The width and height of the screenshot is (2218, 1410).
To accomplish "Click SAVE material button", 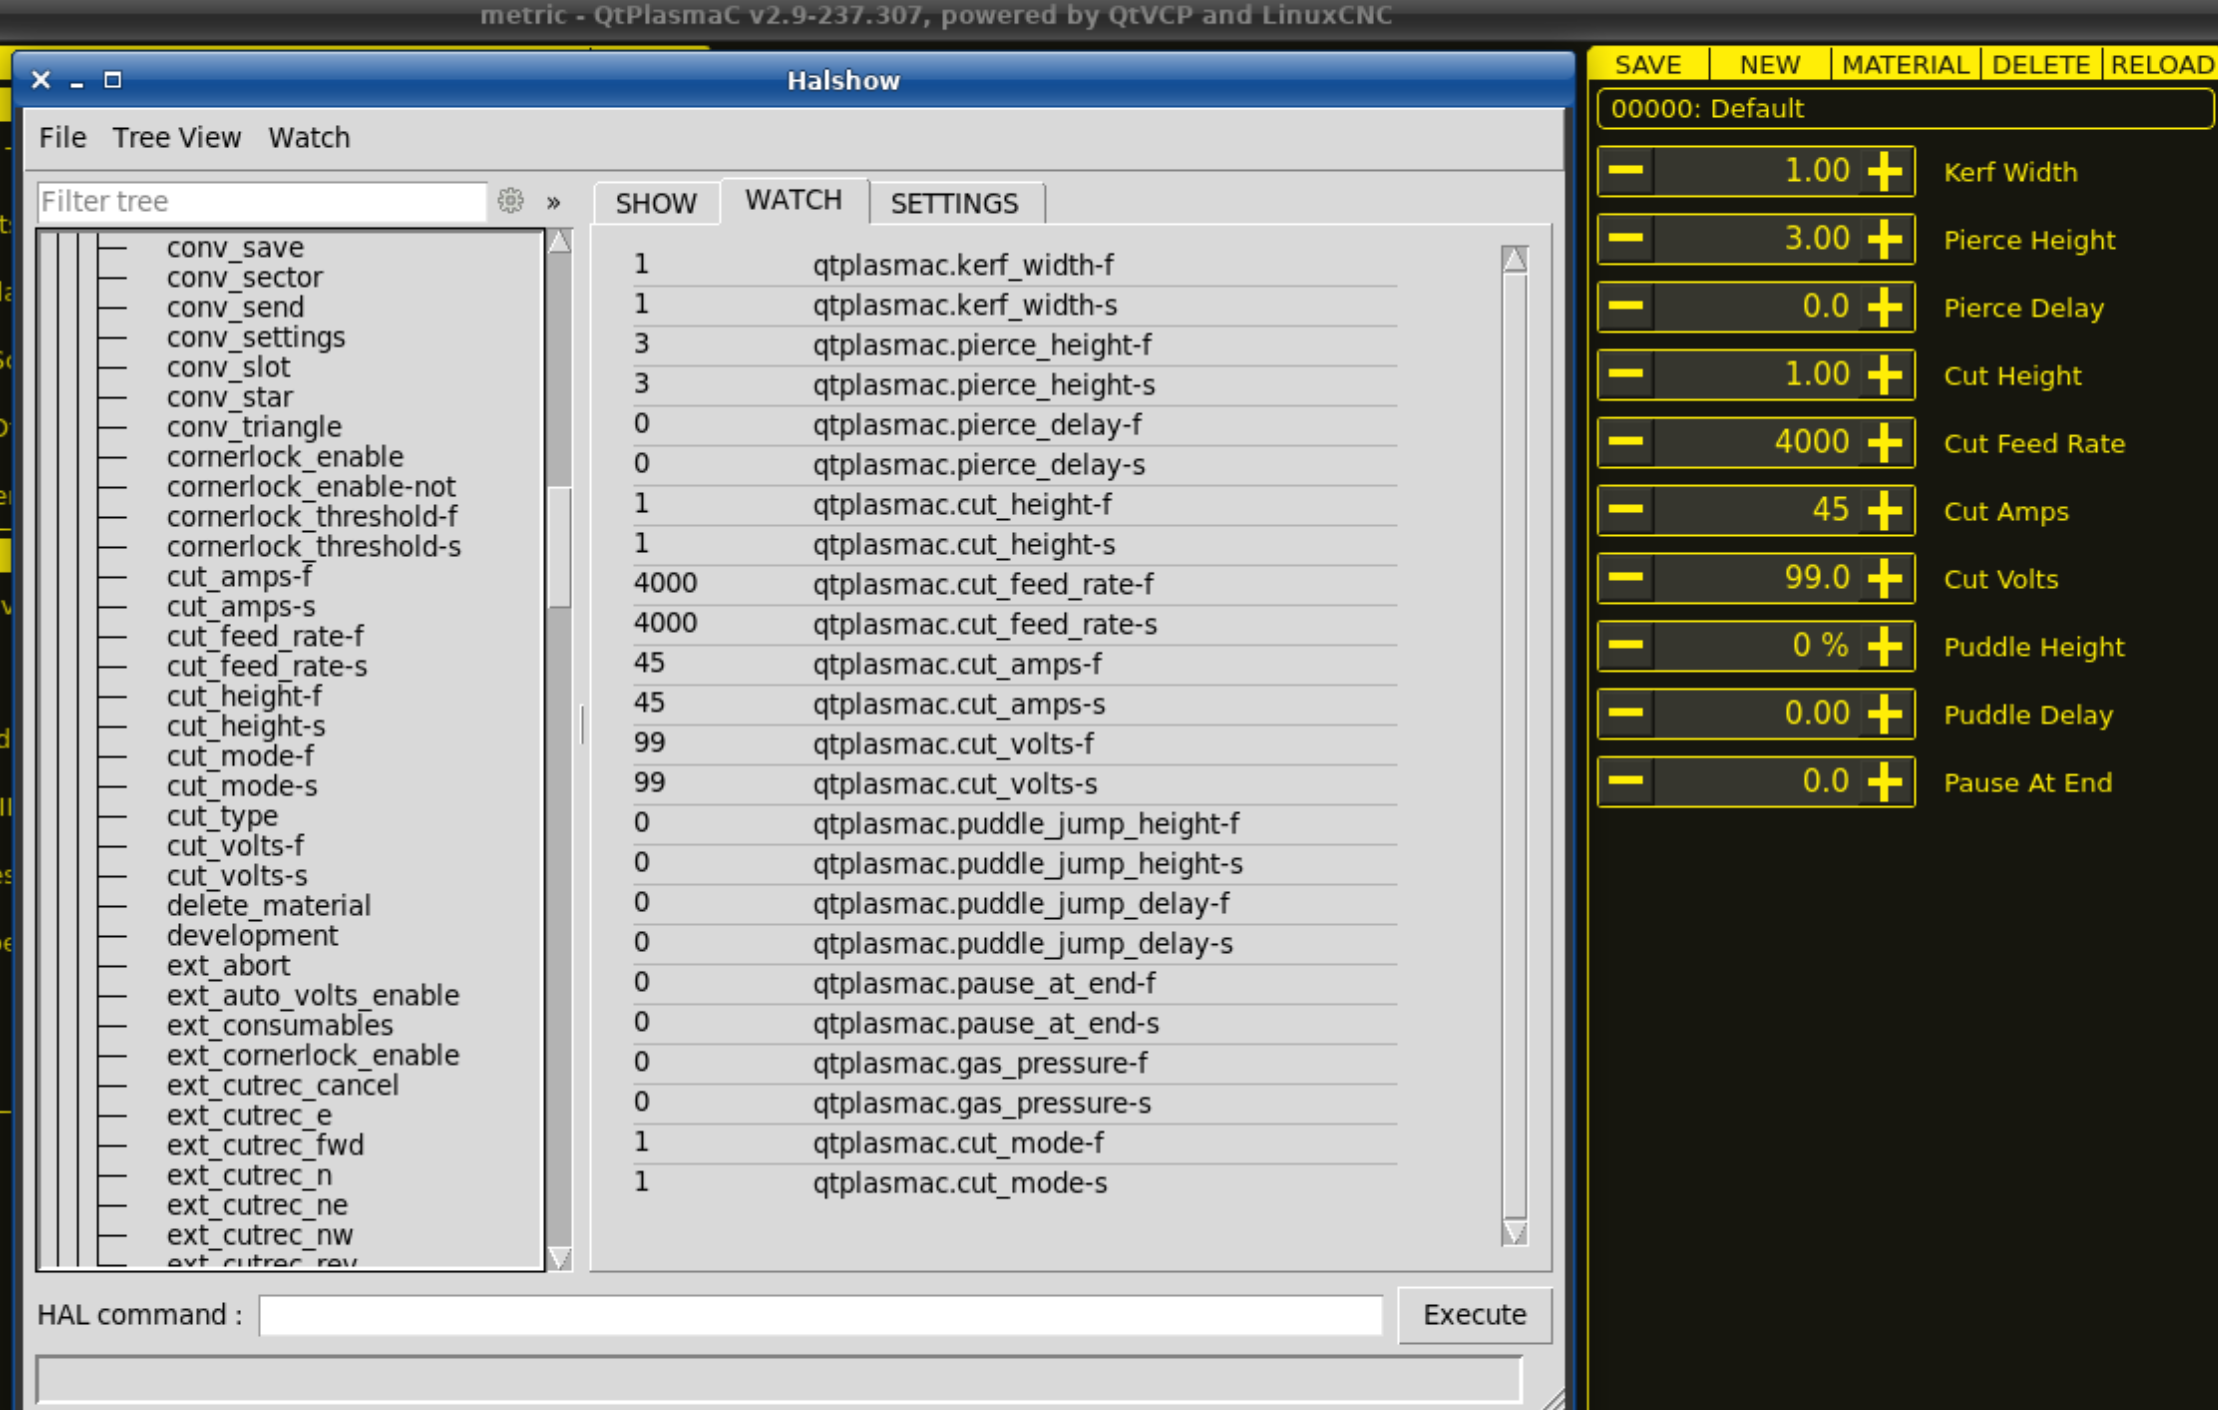I will pyautogui.click(x=1648, y=64).
